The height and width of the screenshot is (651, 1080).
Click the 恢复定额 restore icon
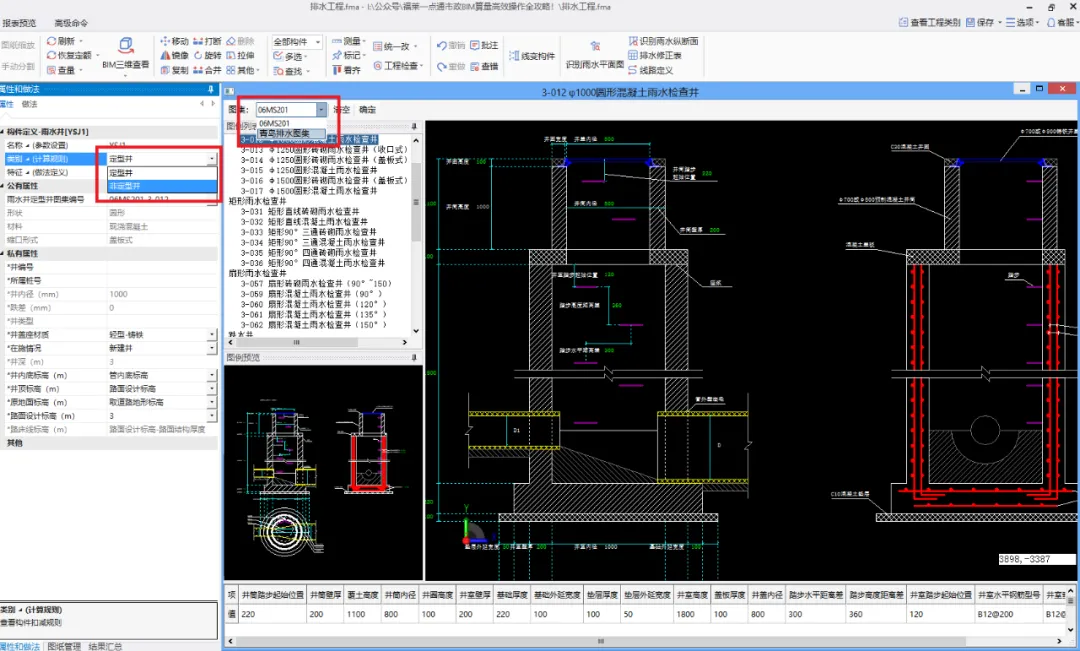[x=52, y=55]
